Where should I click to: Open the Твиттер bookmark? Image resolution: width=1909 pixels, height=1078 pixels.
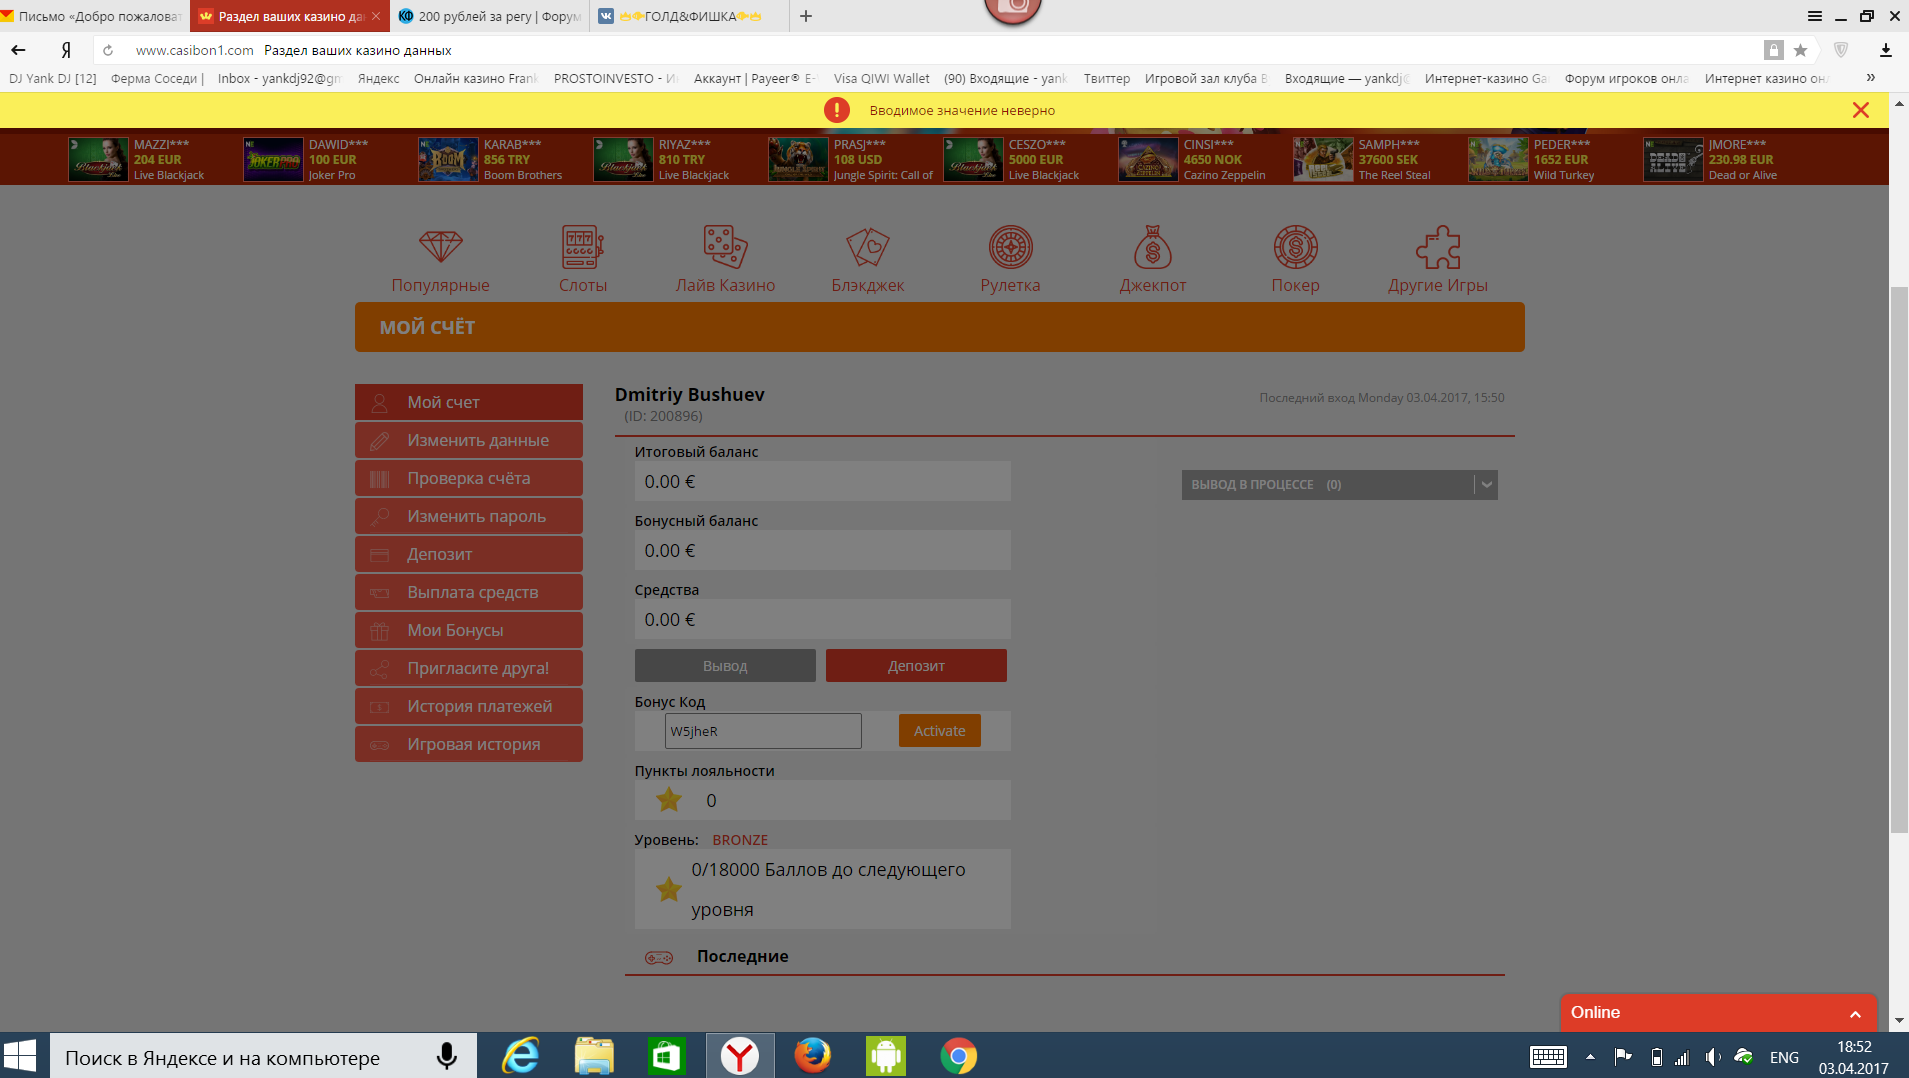1106,78
